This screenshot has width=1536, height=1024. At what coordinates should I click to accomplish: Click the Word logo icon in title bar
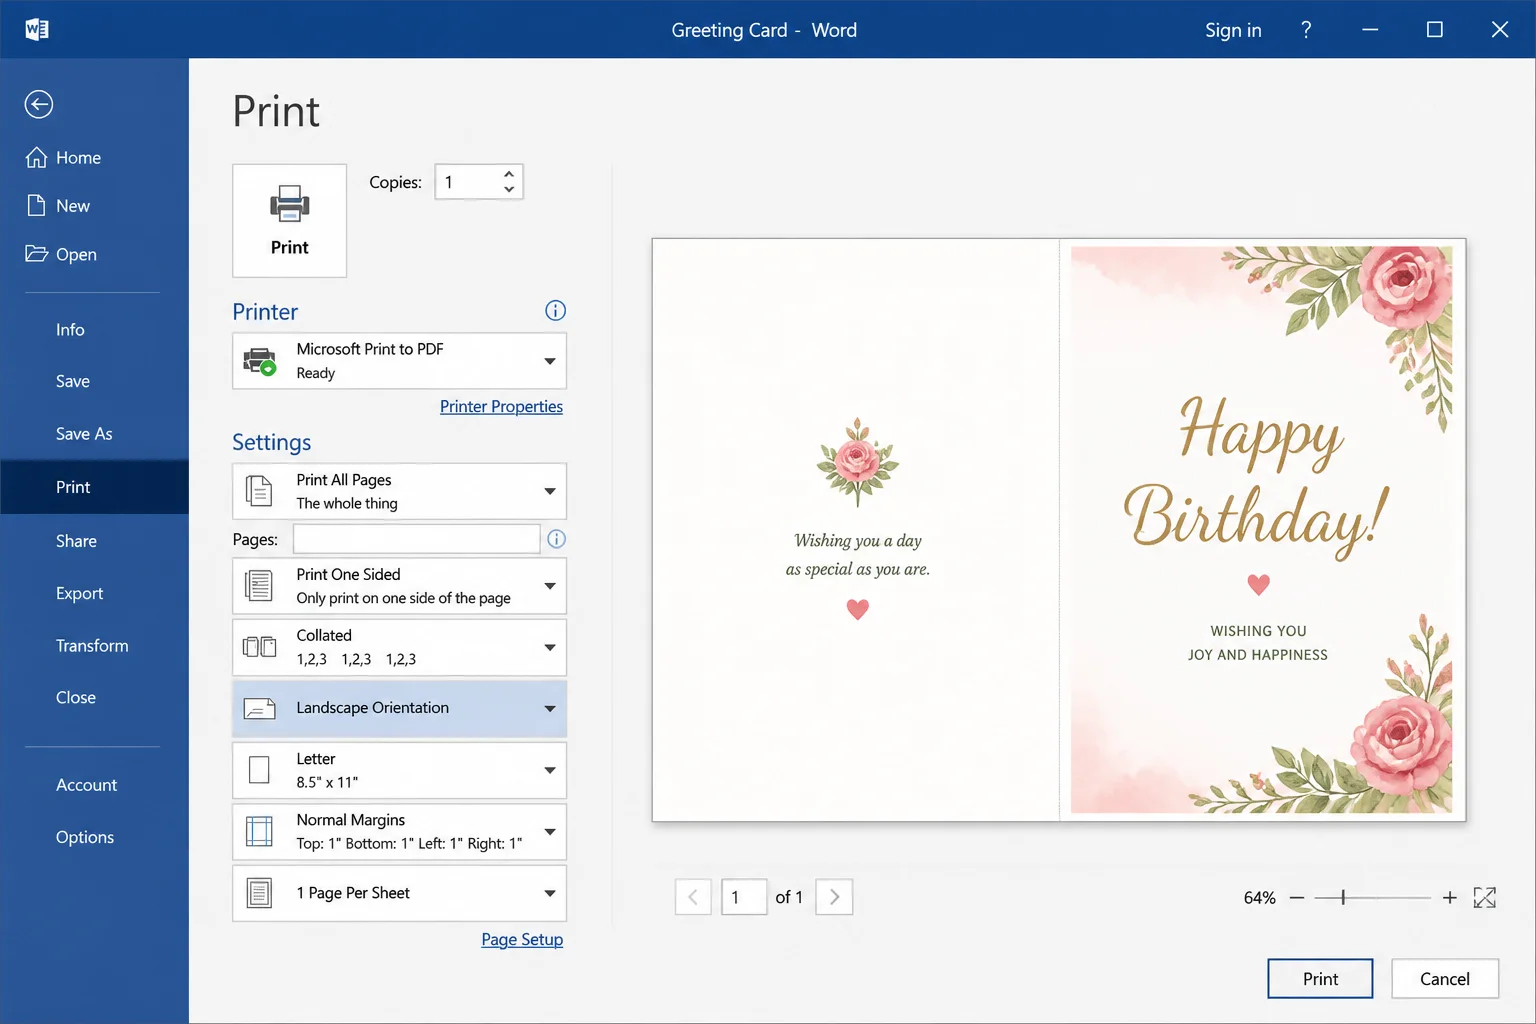point(37,29)
